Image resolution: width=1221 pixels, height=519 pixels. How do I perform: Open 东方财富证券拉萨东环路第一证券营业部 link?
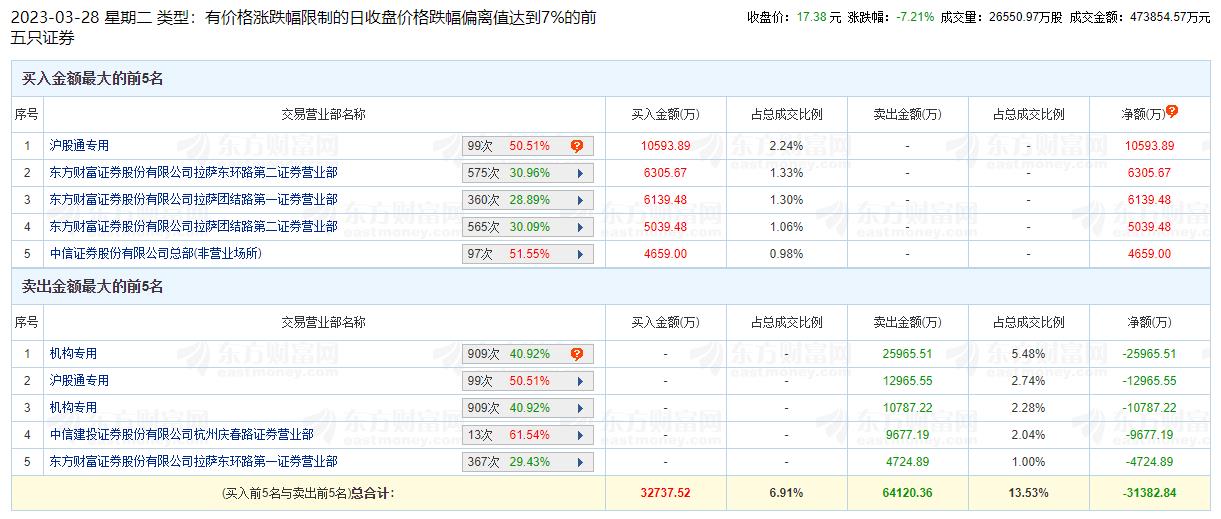(x=194, y=462)
